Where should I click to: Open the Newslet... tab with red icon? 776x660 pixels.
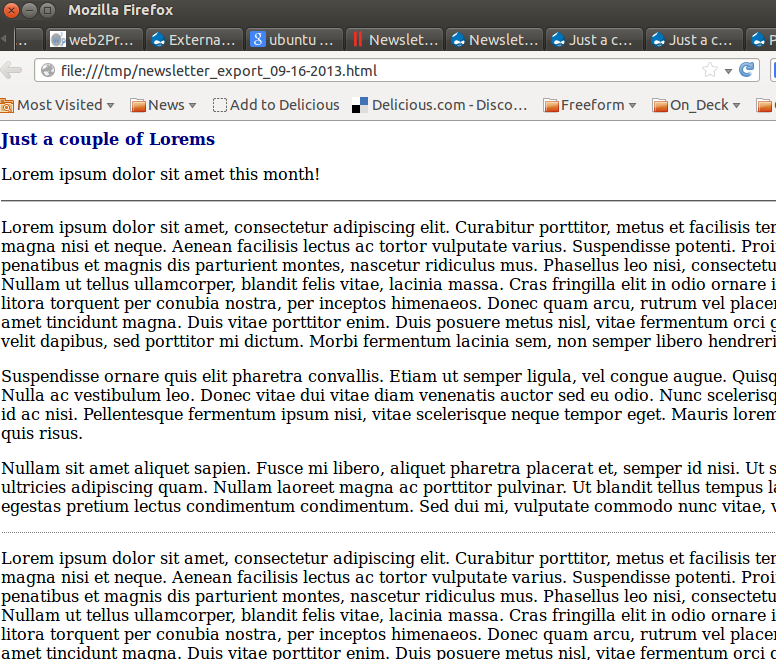394,40
